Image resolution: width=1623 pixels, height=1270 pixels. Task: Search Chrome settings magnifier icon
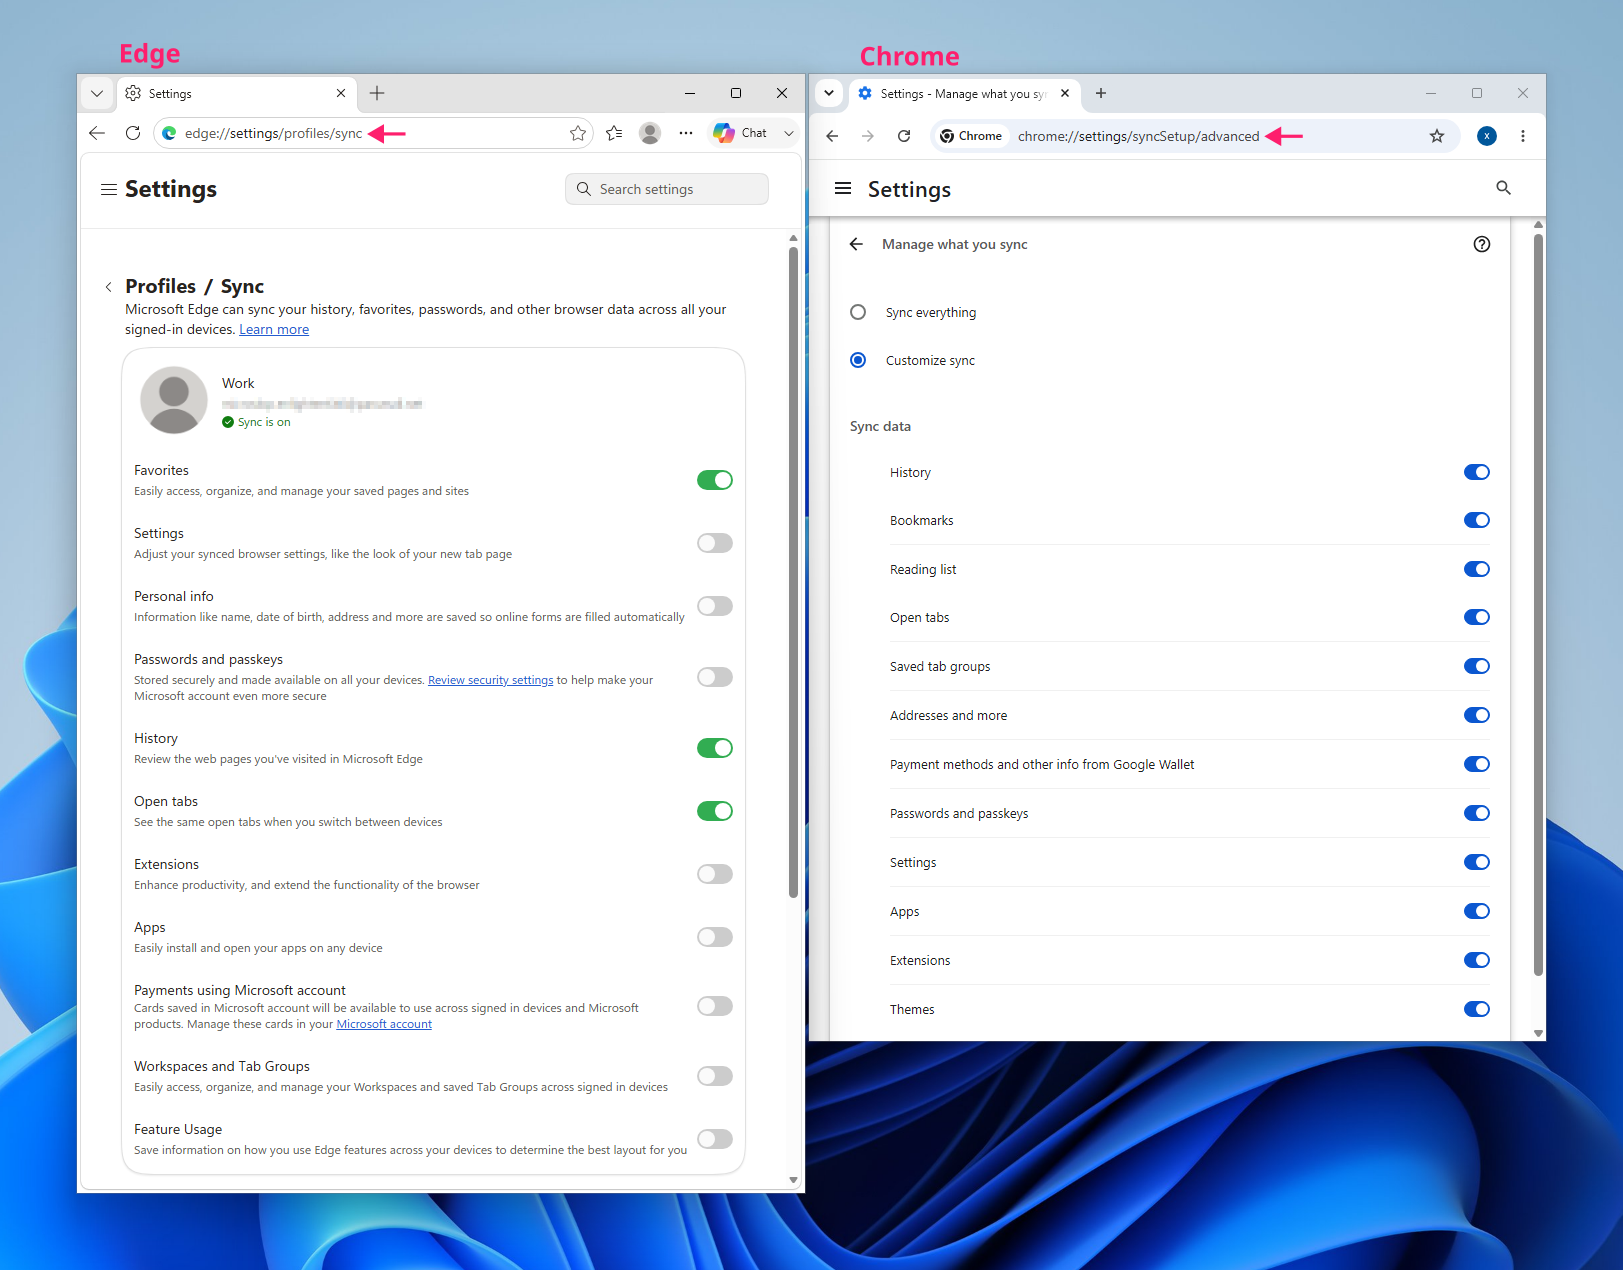(1503, 188)
